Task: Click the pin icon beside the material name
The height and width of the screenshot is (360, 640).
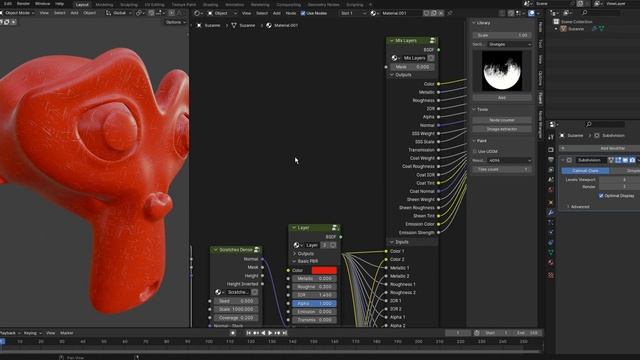Action: coord(450,13)
